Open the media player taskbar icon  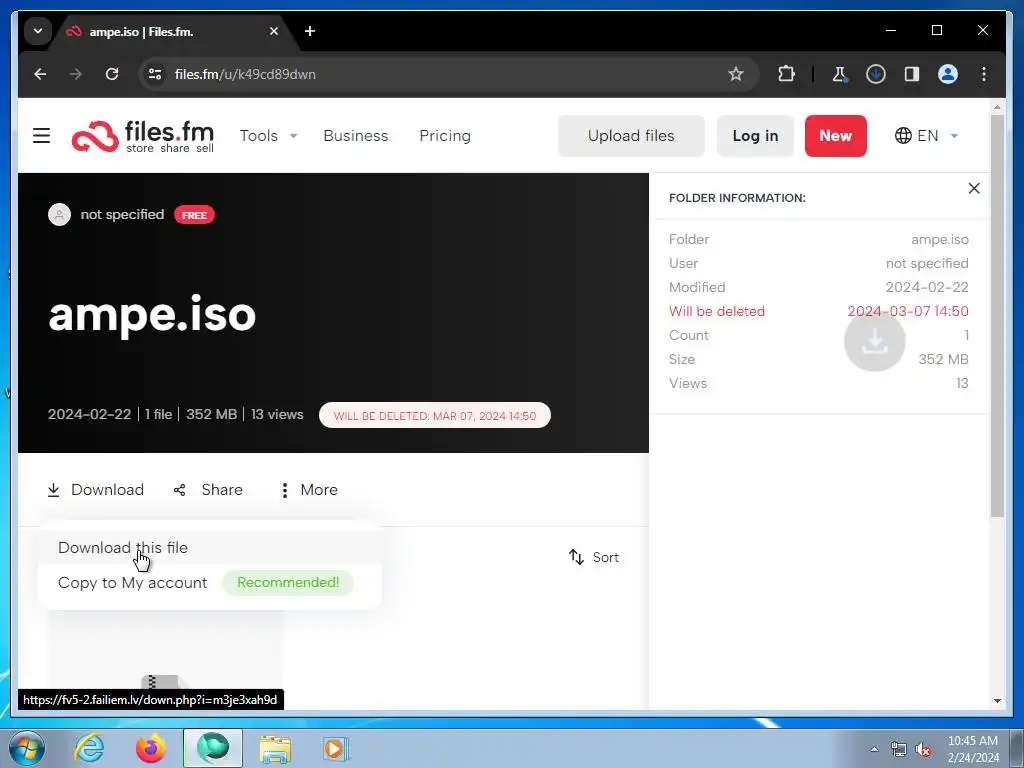click(336, 748)
